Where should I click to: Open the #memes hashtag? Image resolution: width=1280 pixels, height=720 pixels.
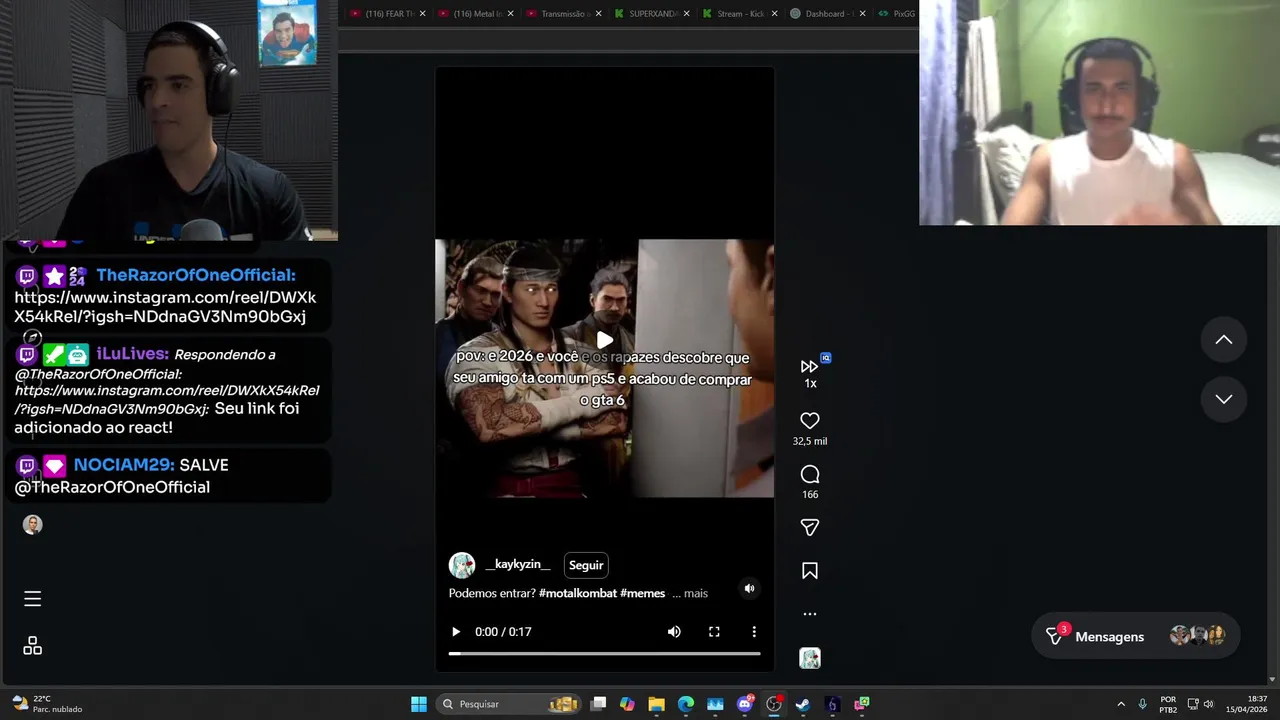642,594
